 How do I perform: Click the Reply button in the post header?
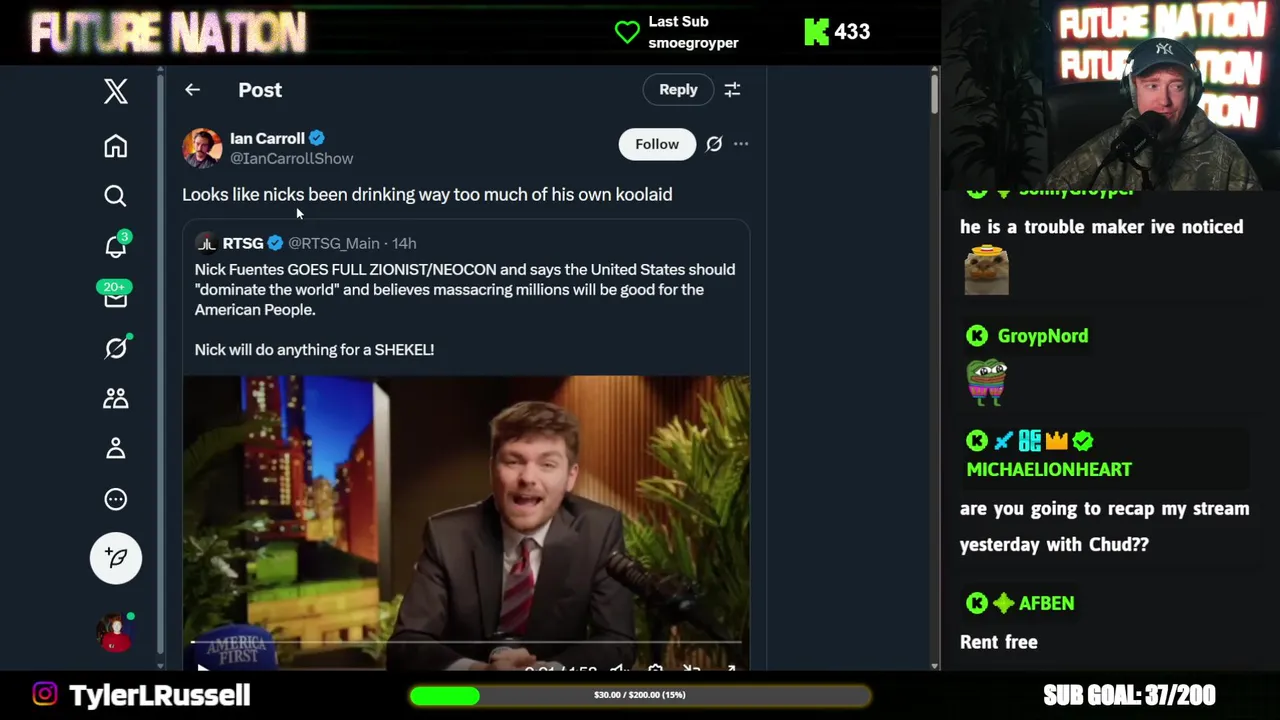click(x=678, y=90)
